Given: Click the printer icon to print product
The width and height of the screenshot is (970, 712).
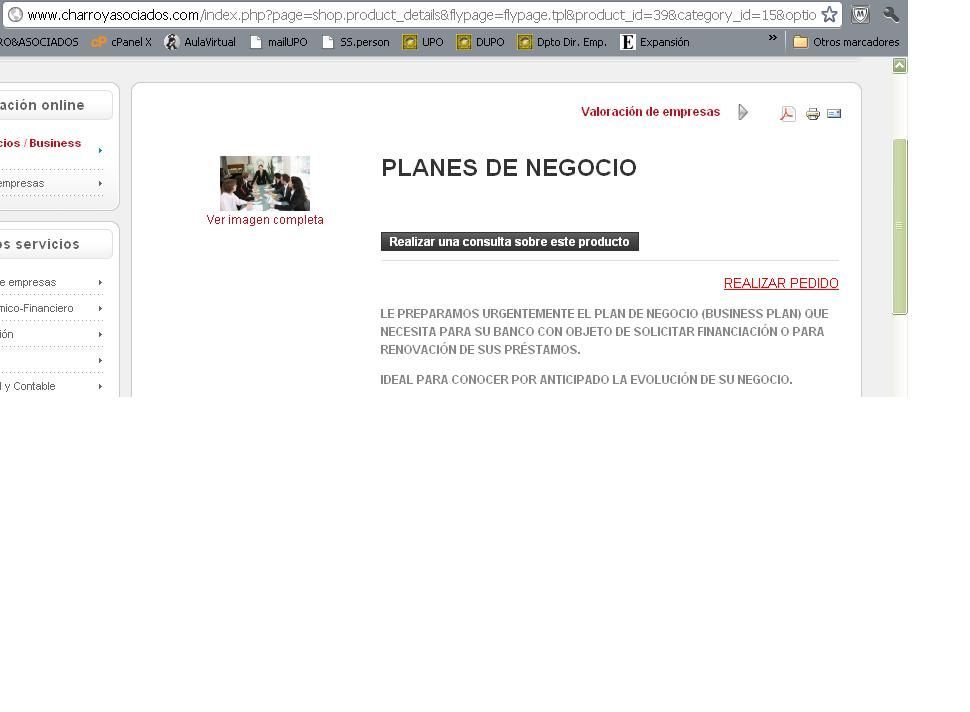Looking at the screenshot, I should (x=813, y=114).
